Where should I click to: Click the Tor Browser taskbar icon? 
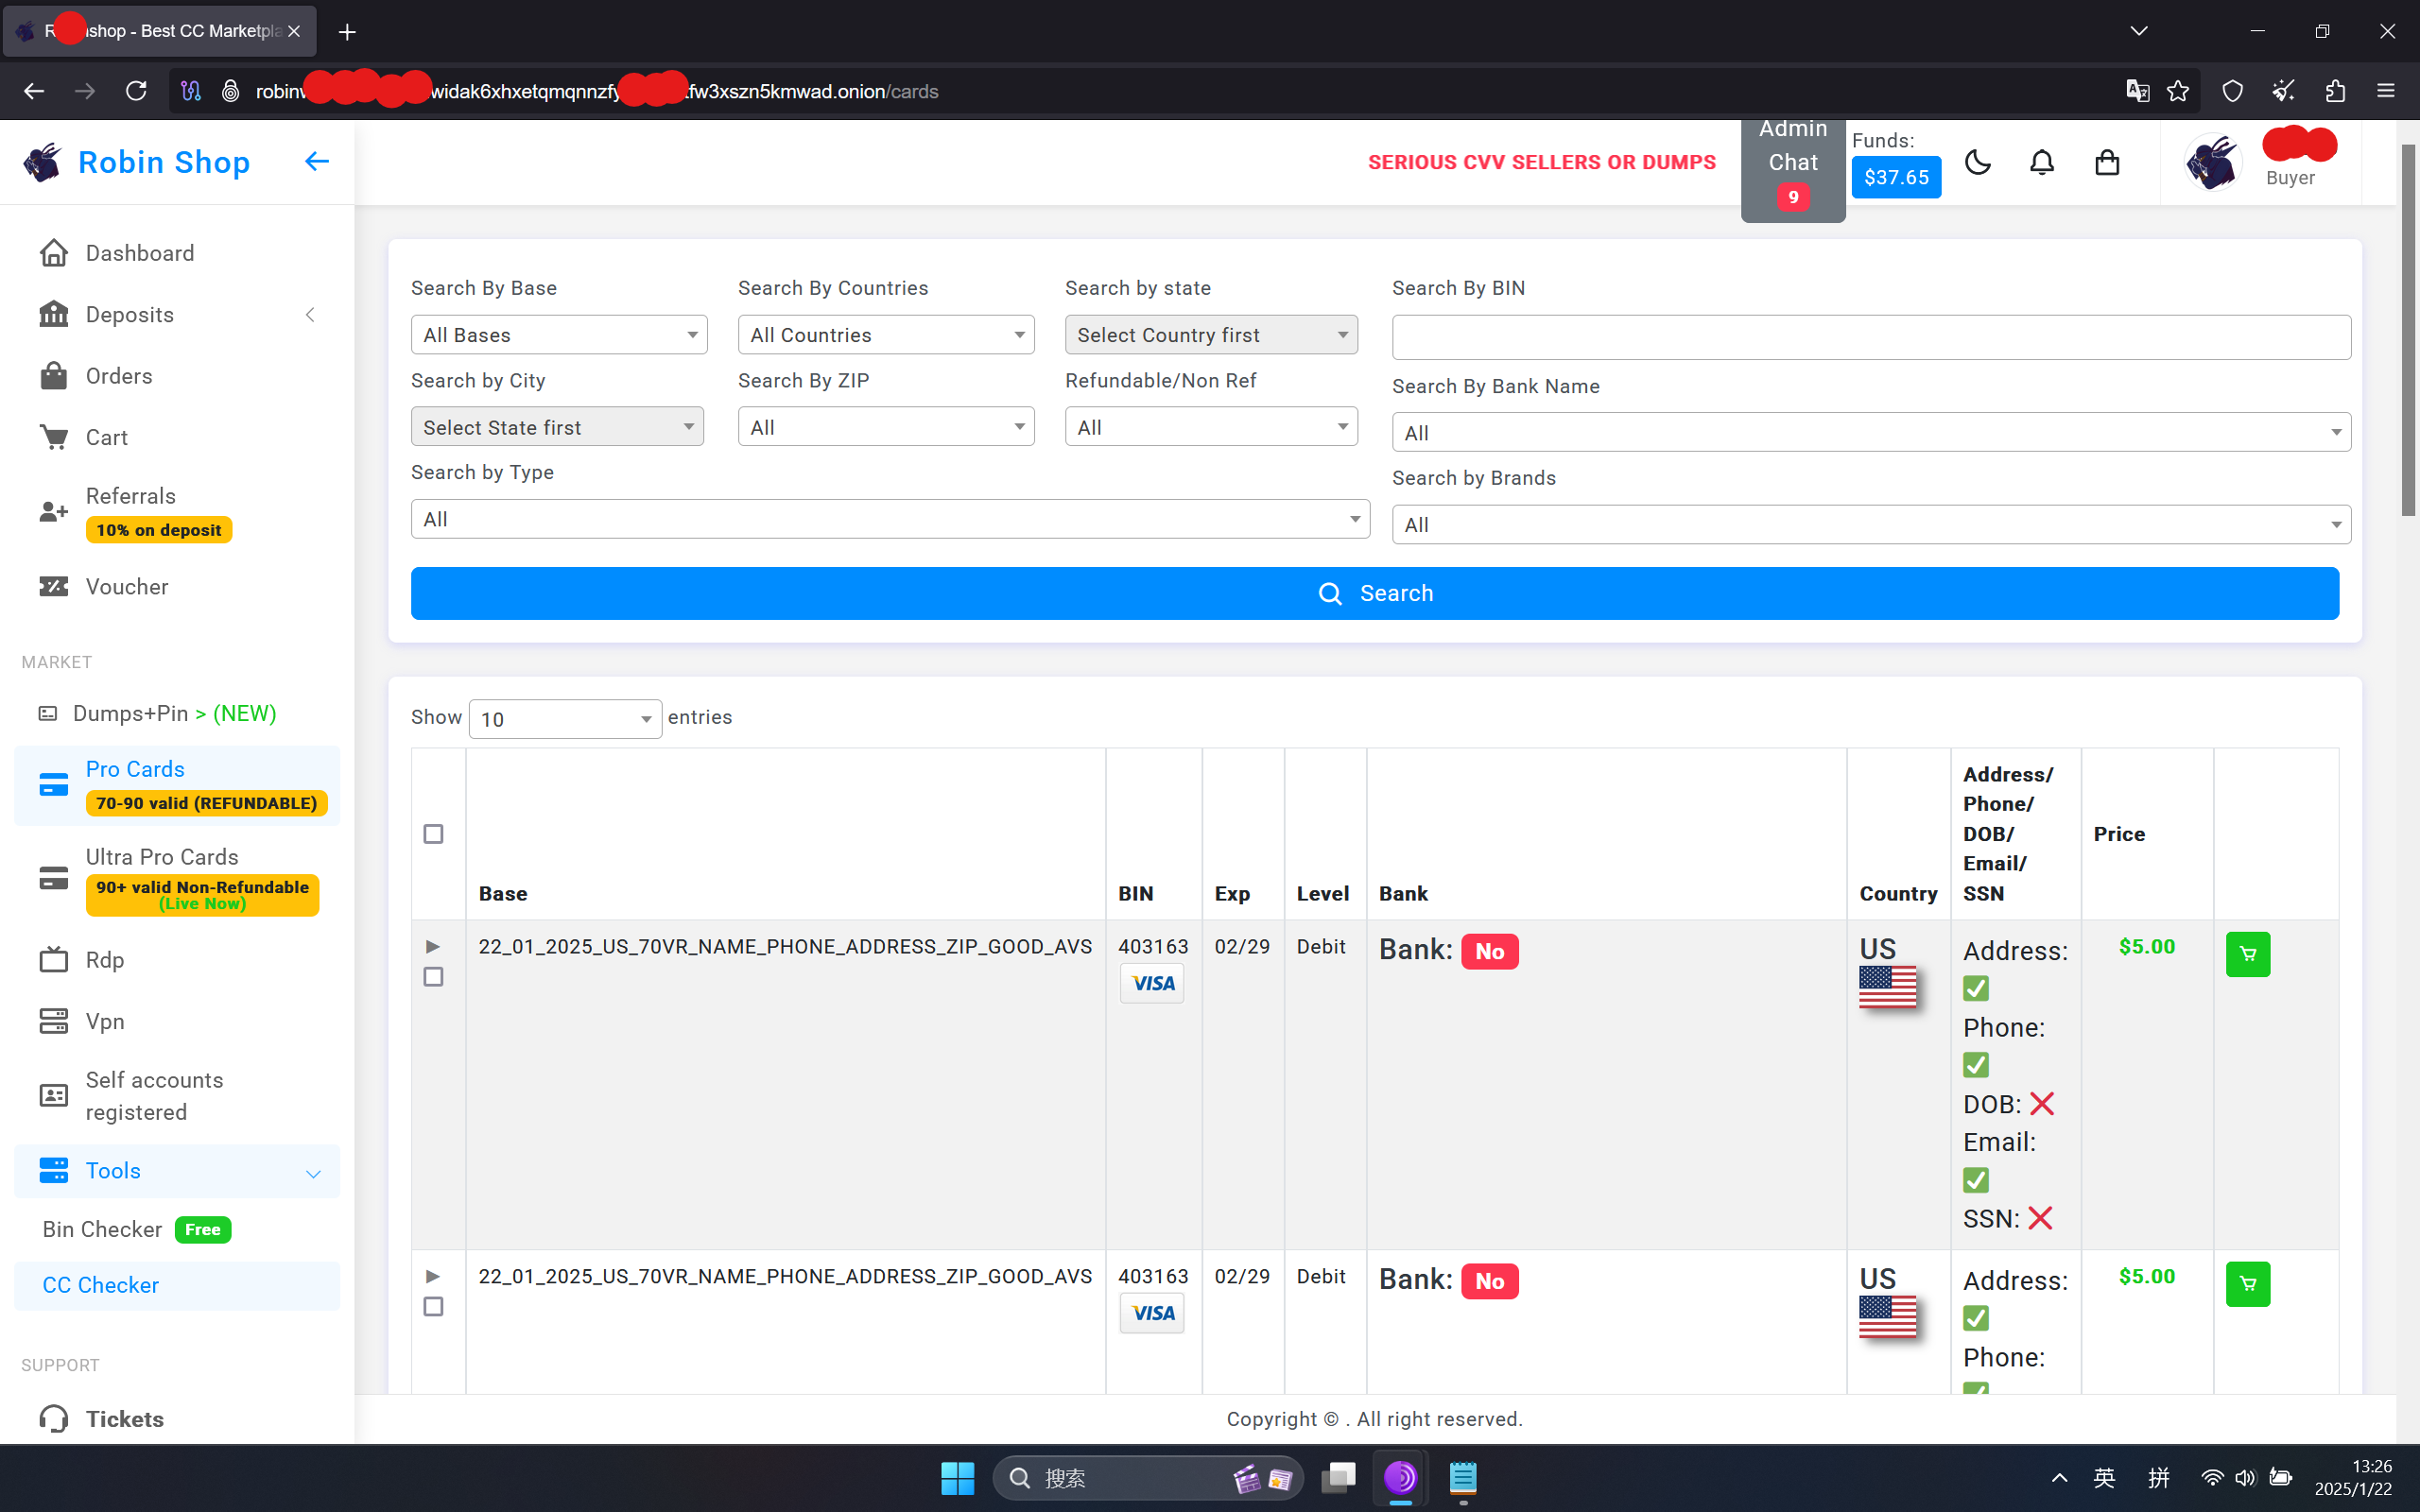pyautogui.click(x=1401, y=1478)
